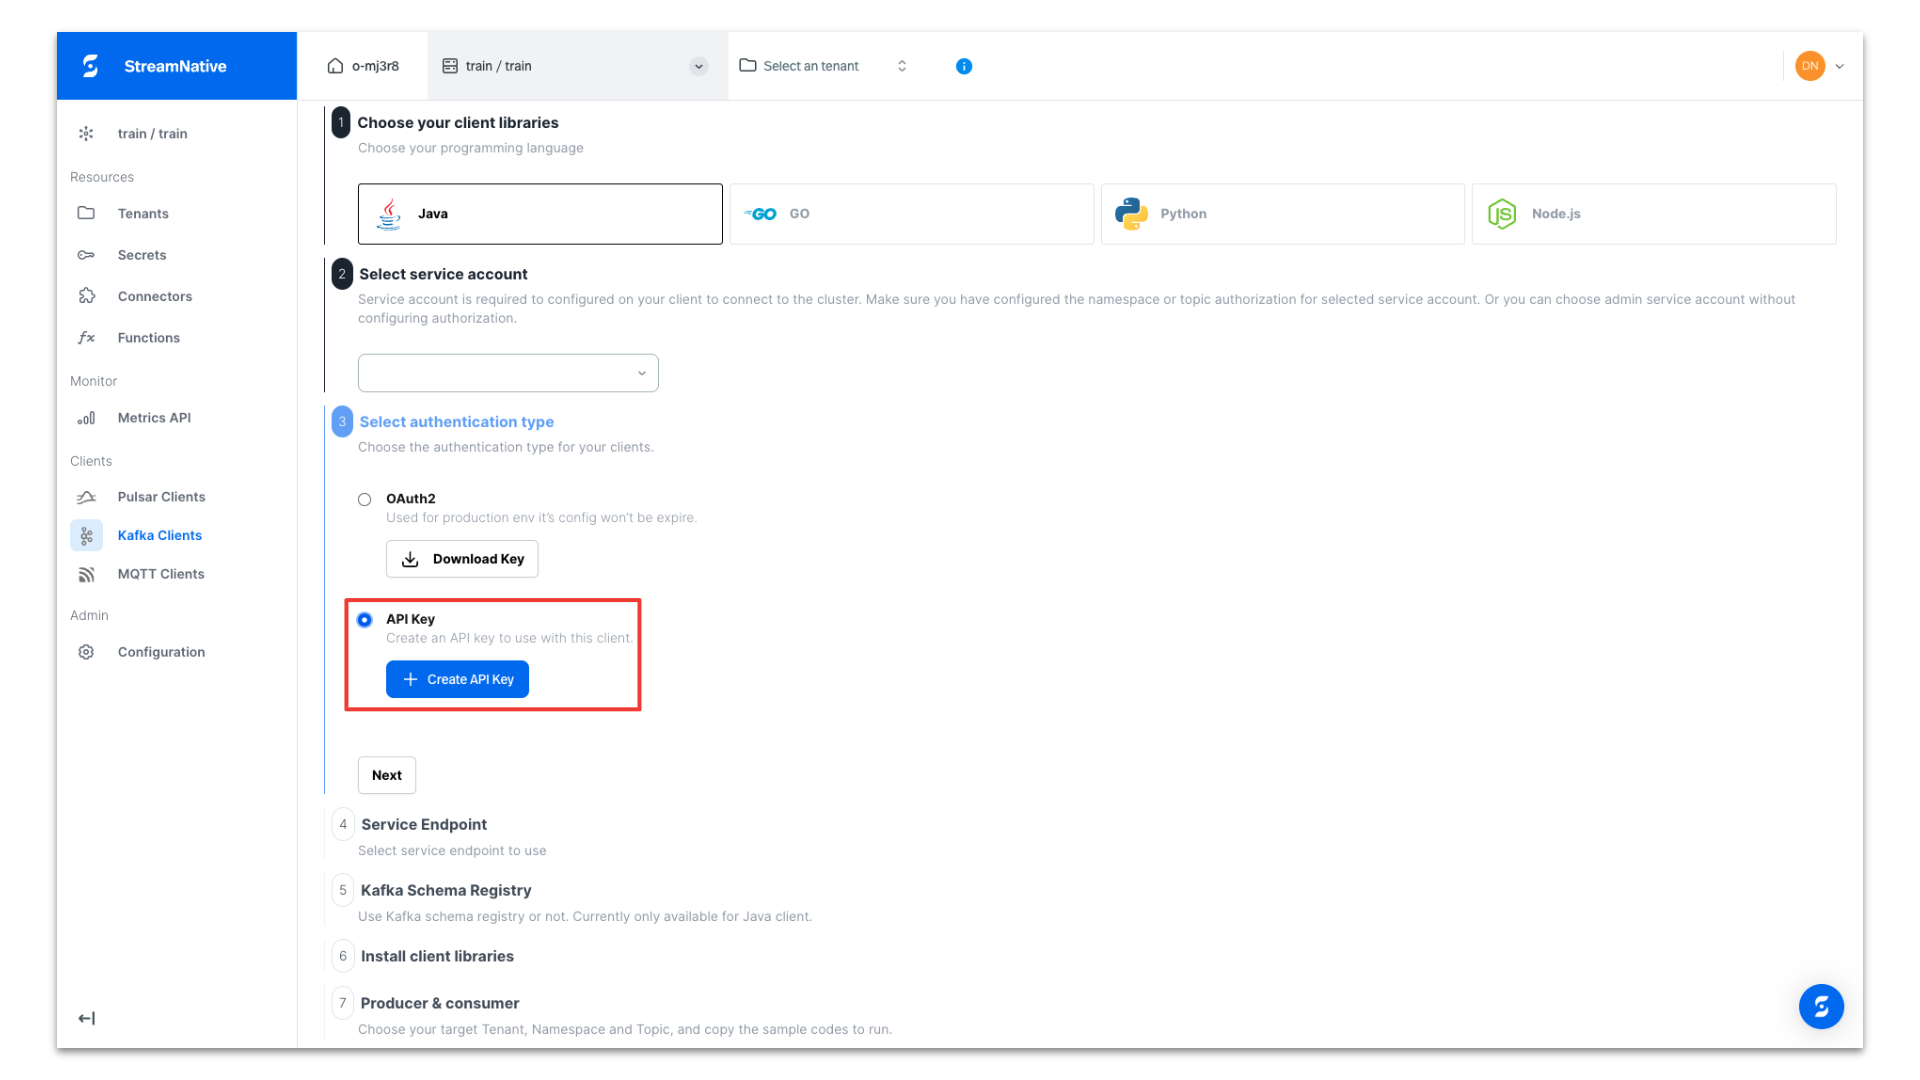This screenshot has height=1080, width=1920.
Task: Open the Functions page
Action: point(148,337)
